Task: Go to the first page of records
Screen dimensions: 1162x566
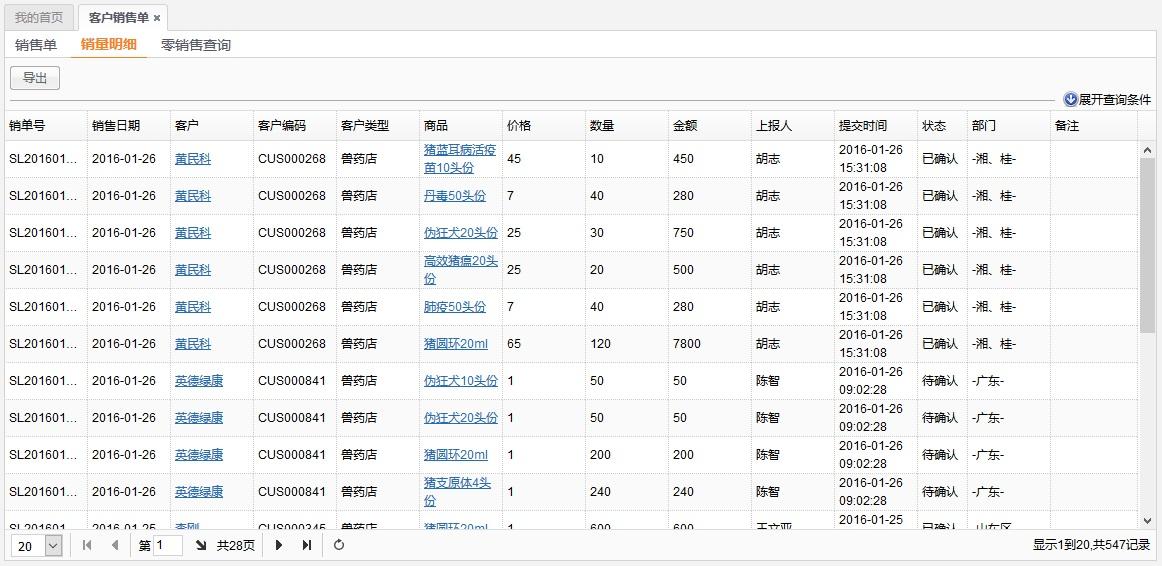Action: click(x=87, y=545)
